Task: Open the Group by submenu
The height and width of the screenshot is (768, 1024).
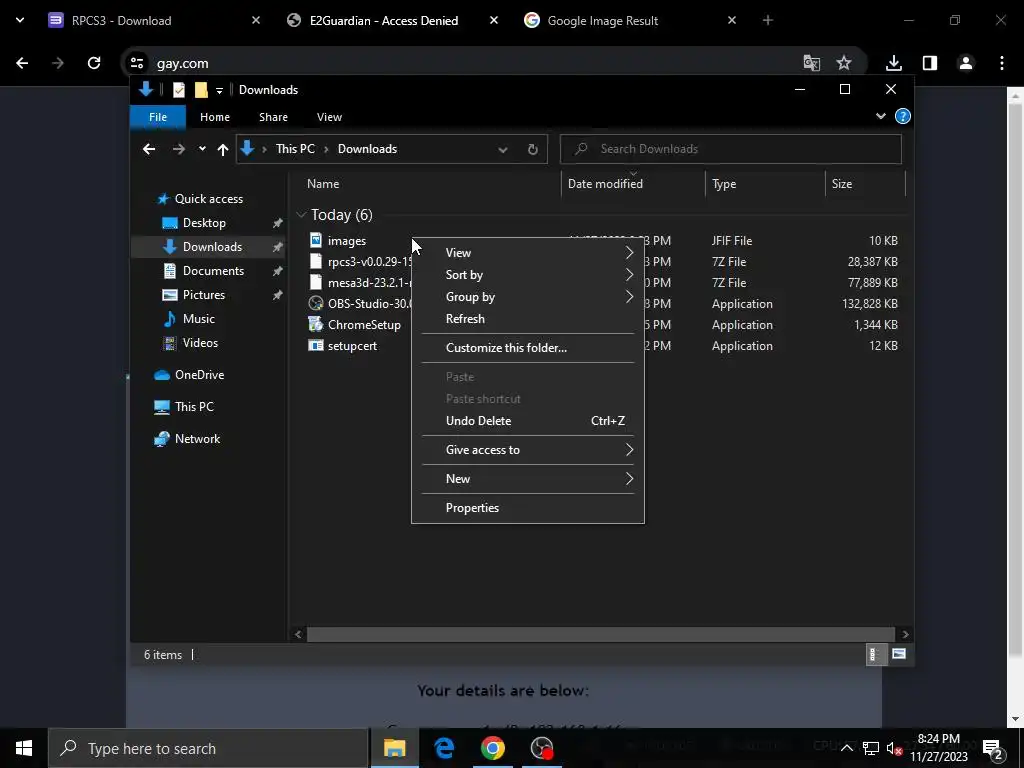Action: (x=528, y=297)
